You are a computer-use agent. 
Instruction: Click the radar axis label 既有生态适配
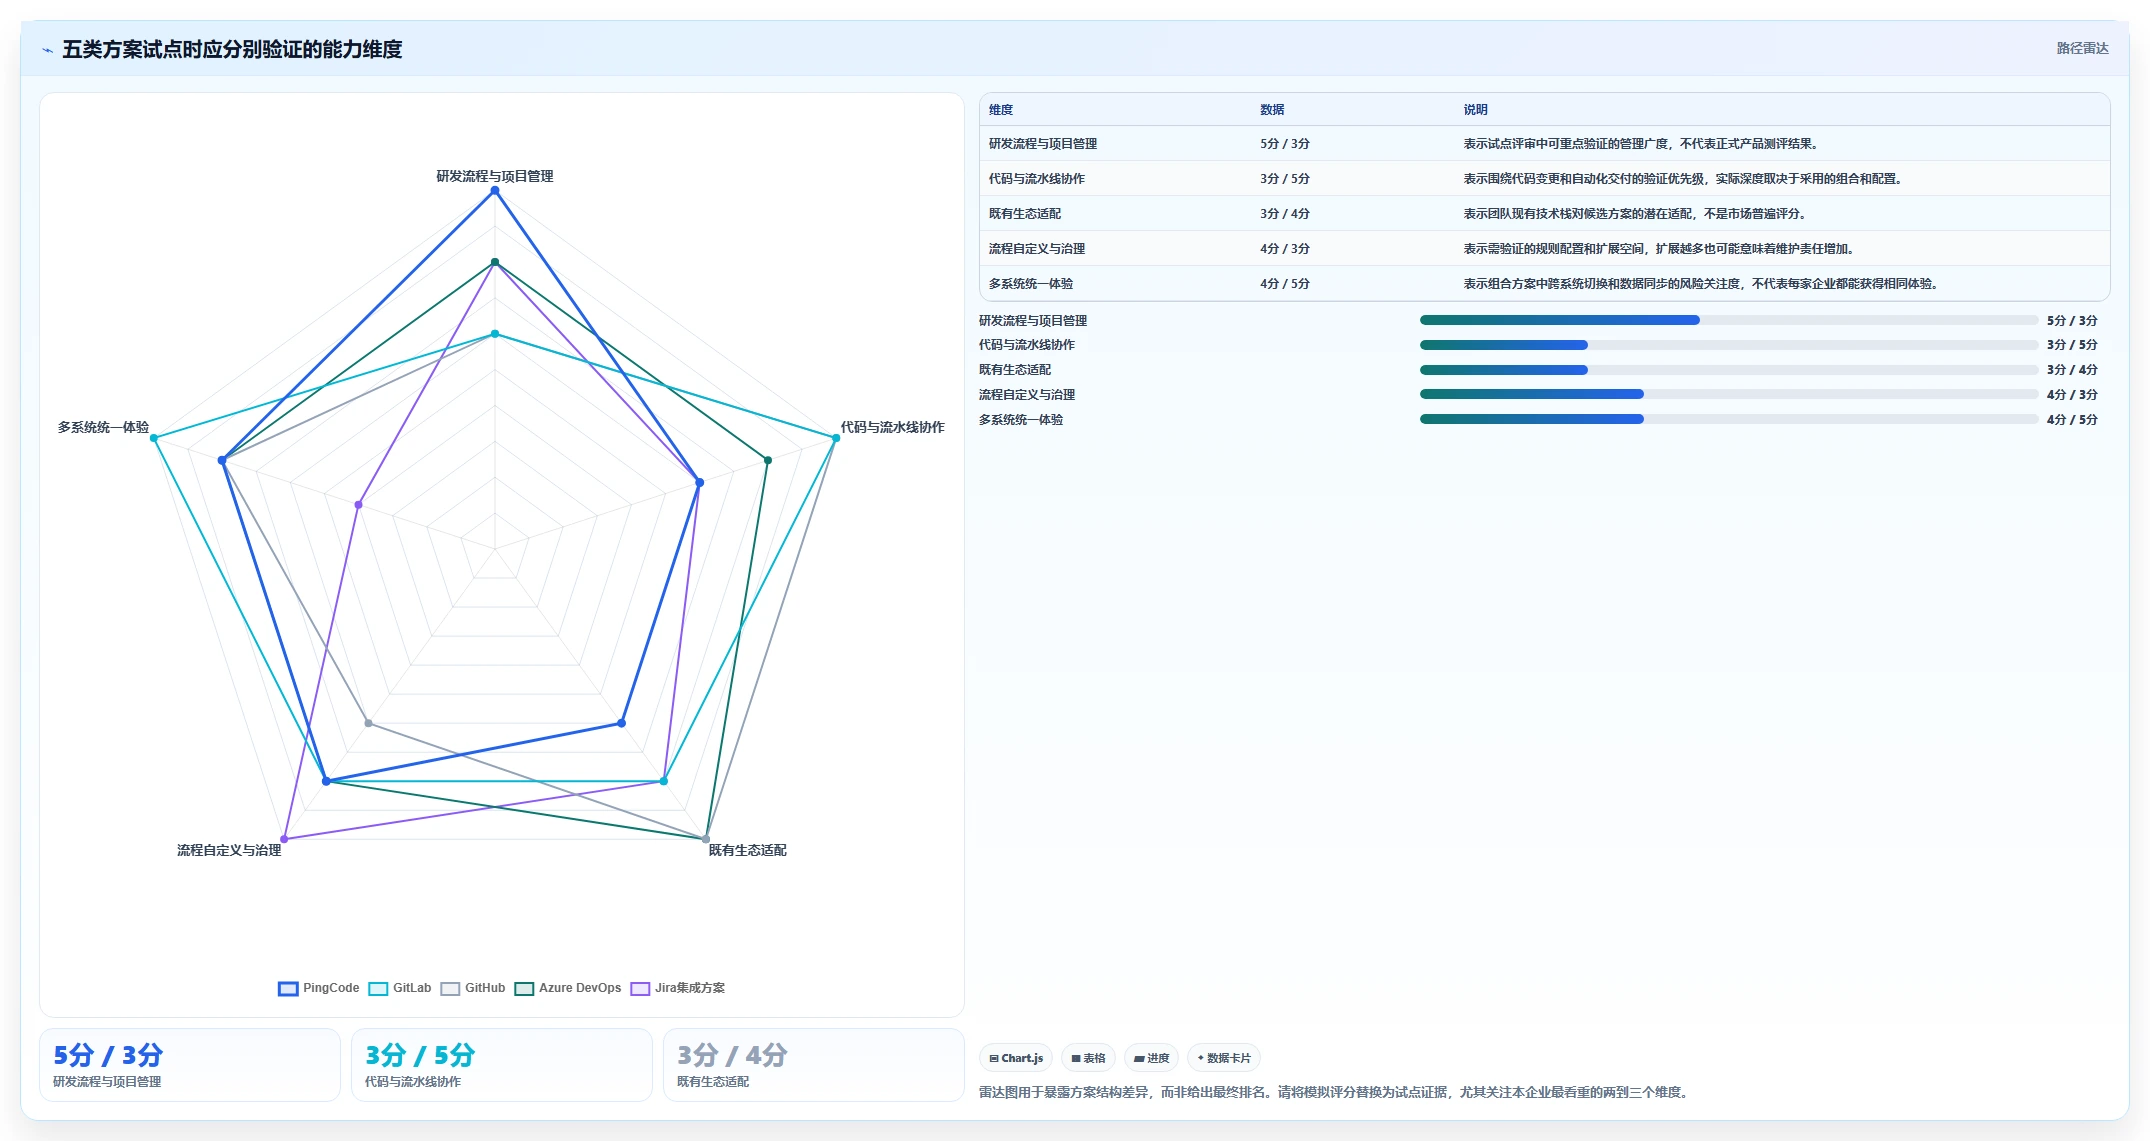747,850
